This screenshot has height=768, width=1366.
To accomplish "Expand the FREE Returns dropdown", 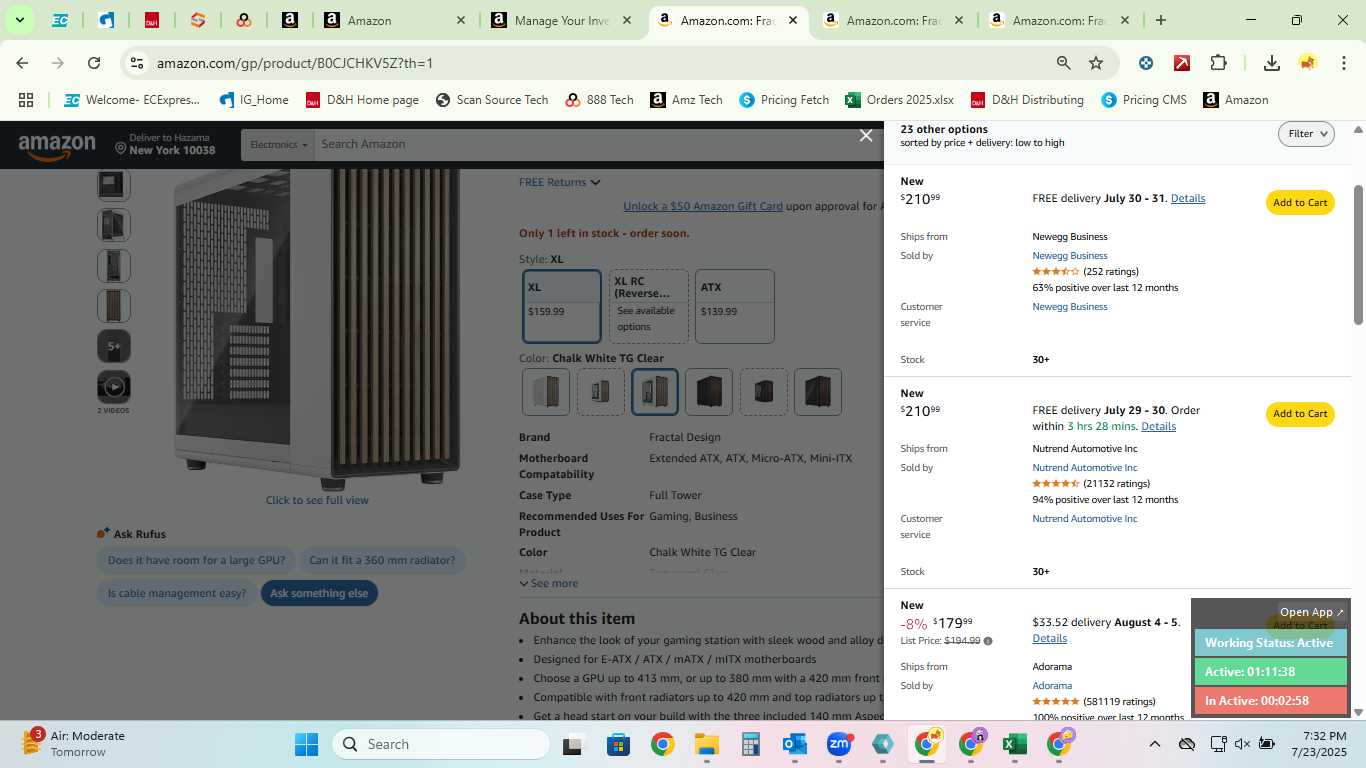I will point(559,182).
